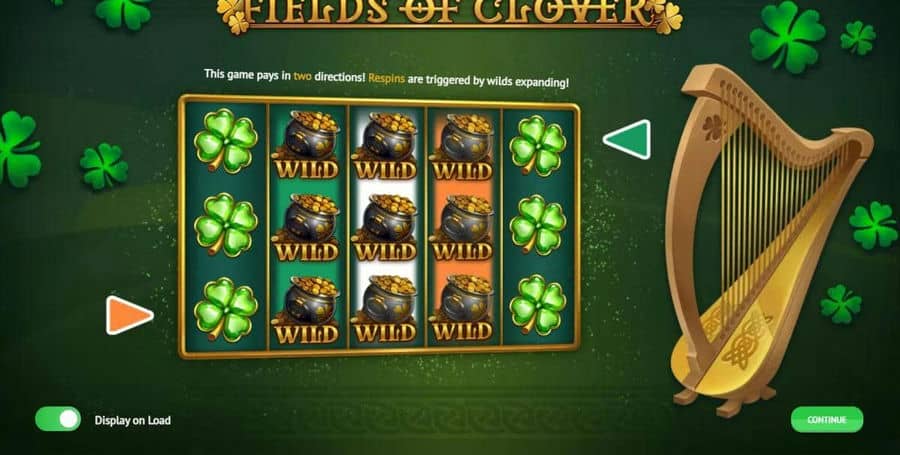The image size is (900, 455).
Task: Click the 'Display on Load' label text
Action: (133, 420)
